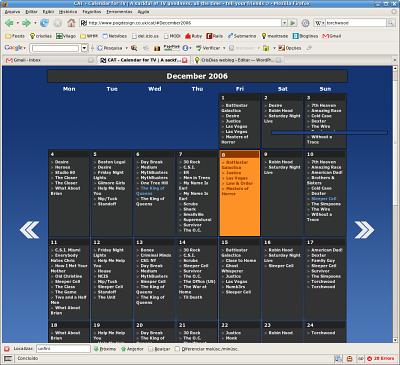The width and height of the screenshot is (400, 365).
Task: Switch to the Gmail - Inbox tab
Action: (49, 60)
